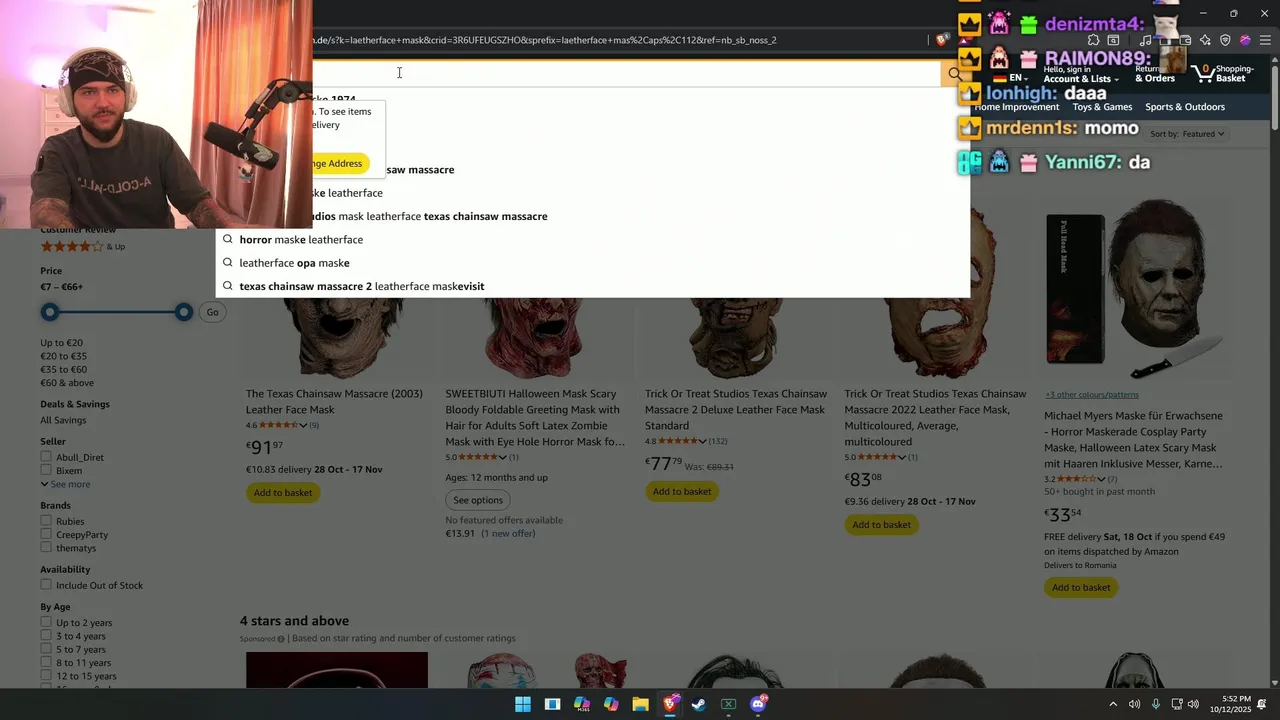Open the browser profile avatar icon
1280x720 pixels.
[1245, 40]
